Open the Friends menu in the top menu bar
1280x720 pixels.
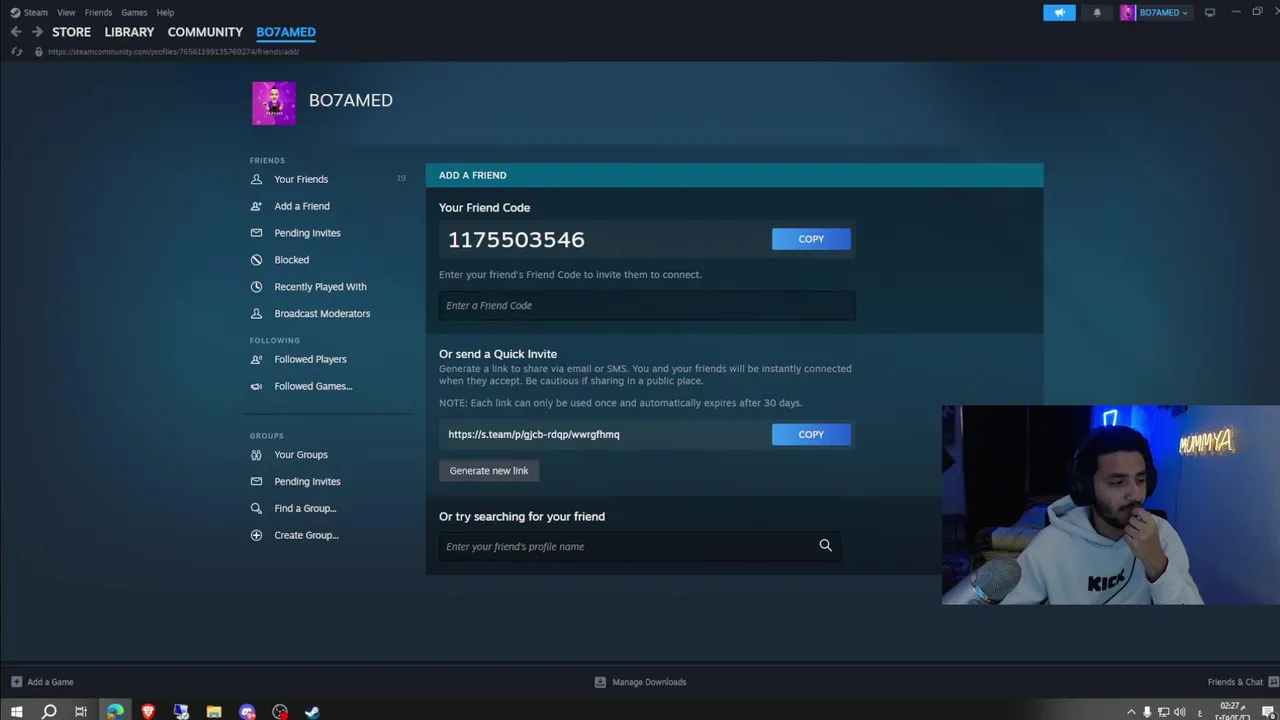click(x=98, y=13)
